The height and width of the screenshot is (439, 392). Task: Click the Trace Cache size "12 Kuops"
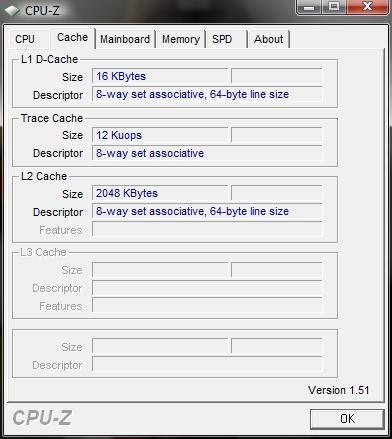point(160,135)
